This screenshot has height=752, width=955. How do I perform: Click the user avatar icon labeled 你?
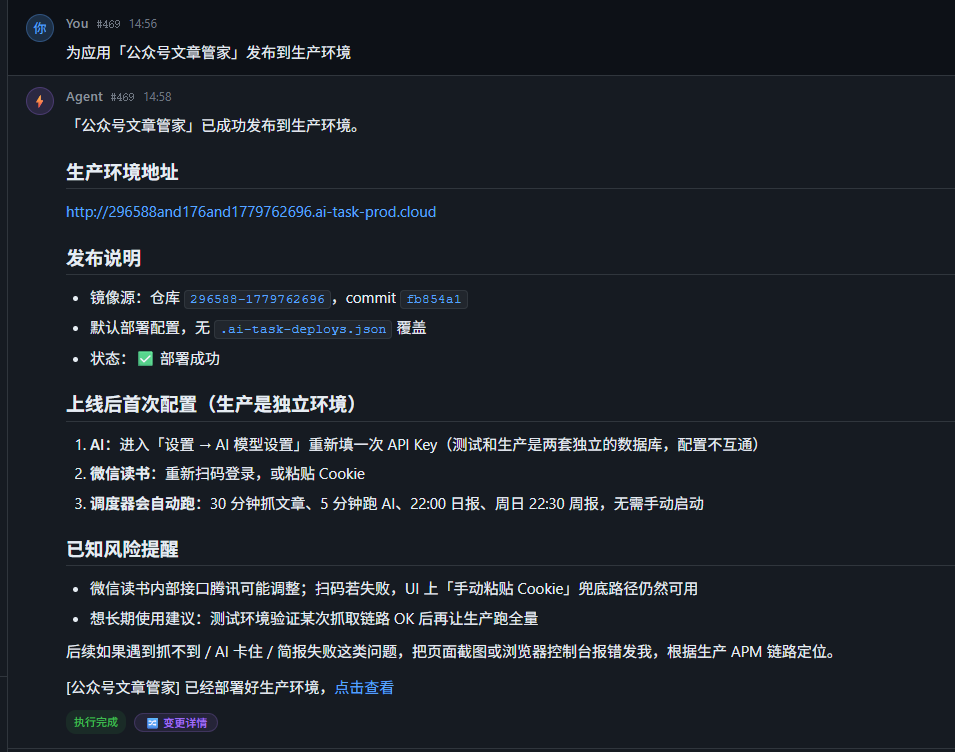tap(40, 27)
